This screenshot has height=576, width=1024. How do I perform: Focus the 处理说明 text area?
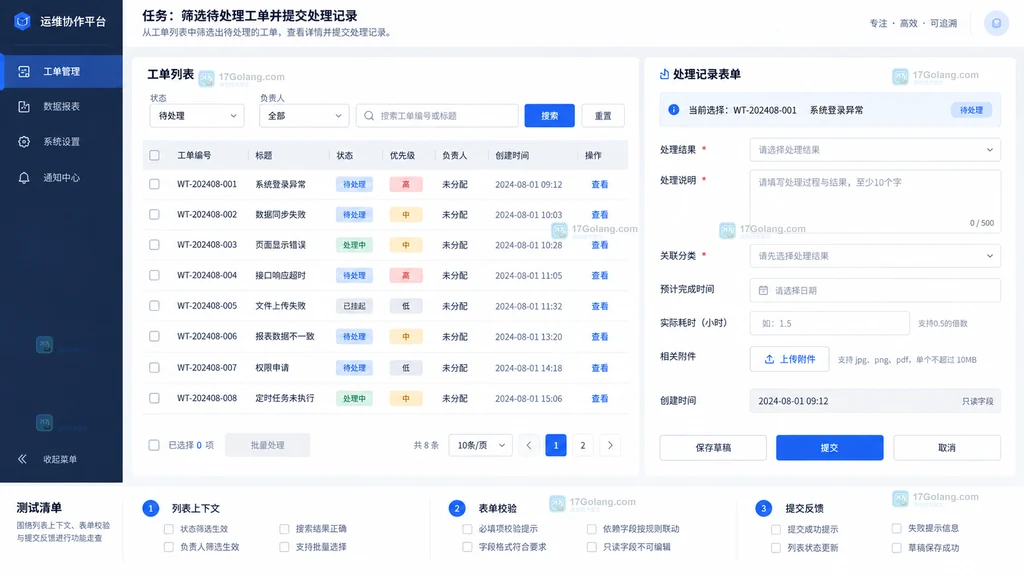coord(874,201)
